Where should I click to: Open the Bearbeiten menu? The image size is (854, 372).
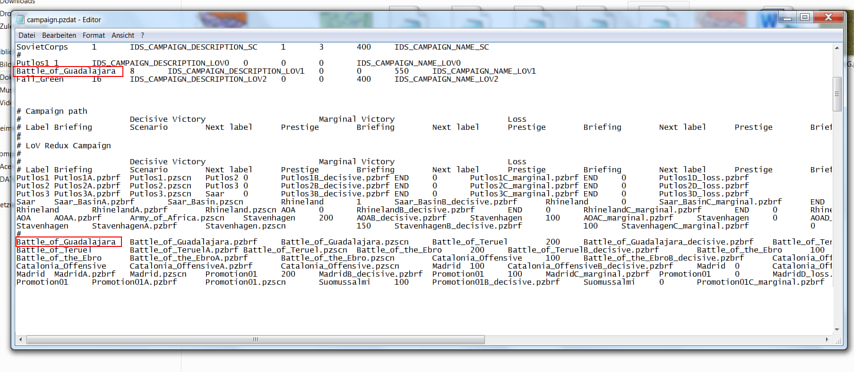[x=59, y=35]
